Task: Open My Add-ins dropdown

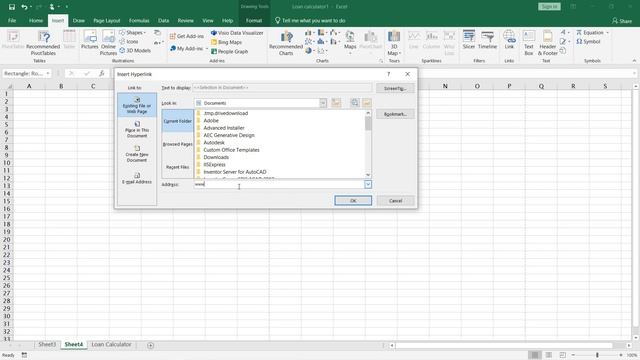Action: pyautogui.click(x=189, y=49)
